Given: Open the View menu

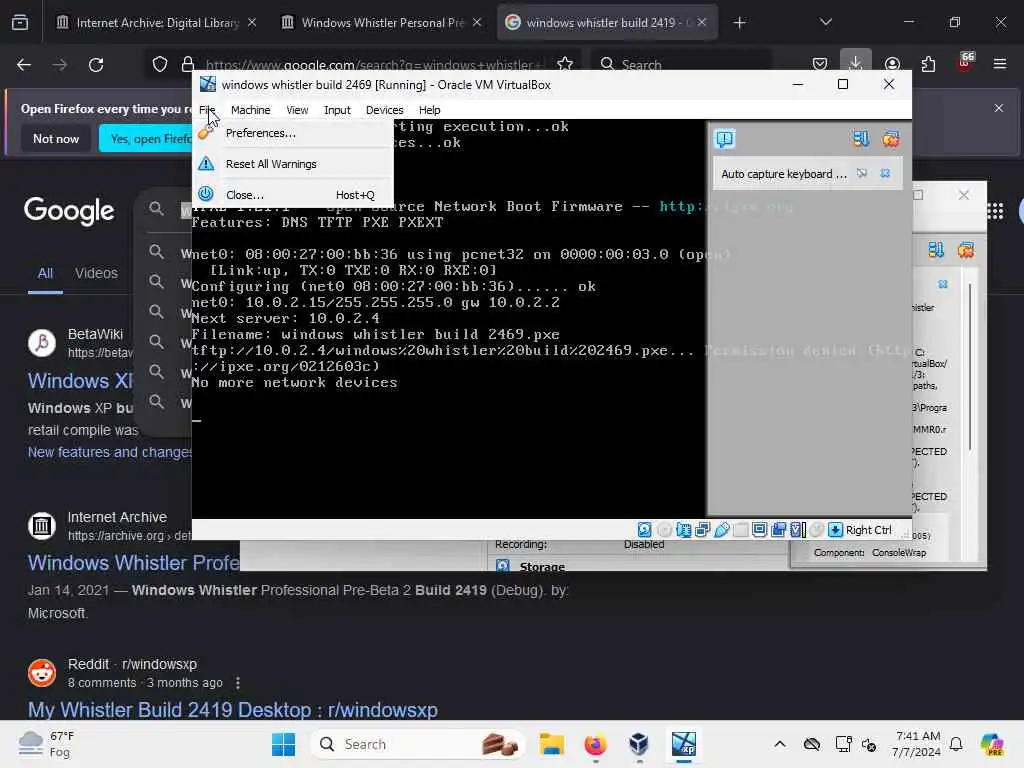Looking at the screenshot, I should pos(297,110).
